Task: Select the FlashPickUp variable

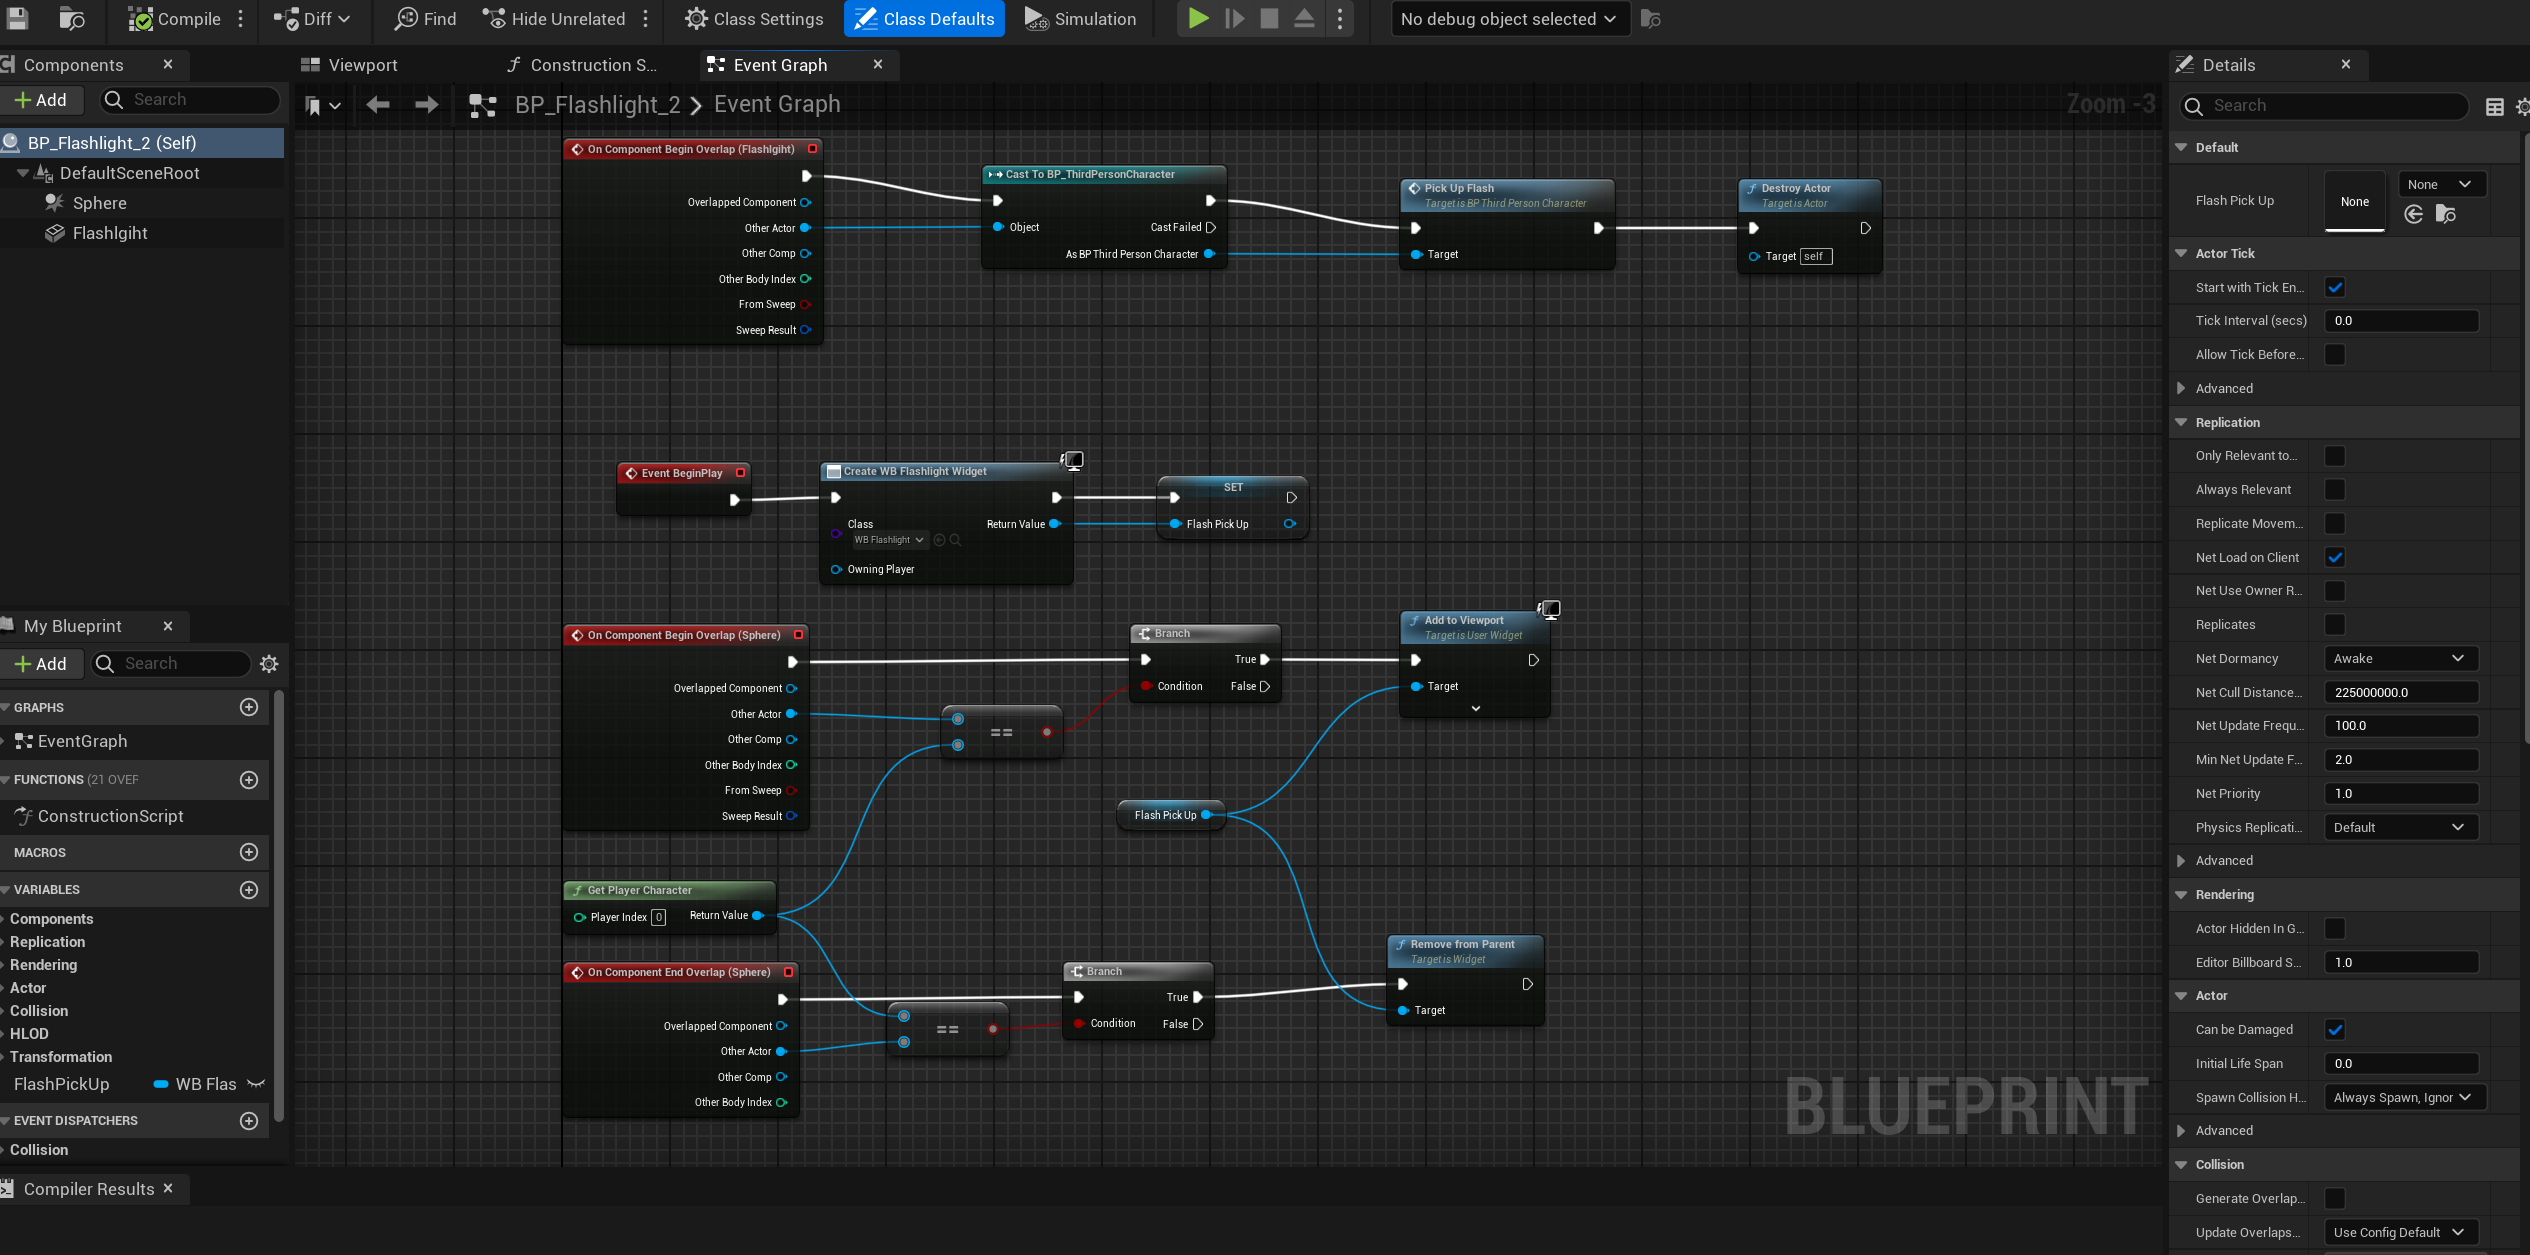Action: pyautogui.click(x=61, y=1084)
